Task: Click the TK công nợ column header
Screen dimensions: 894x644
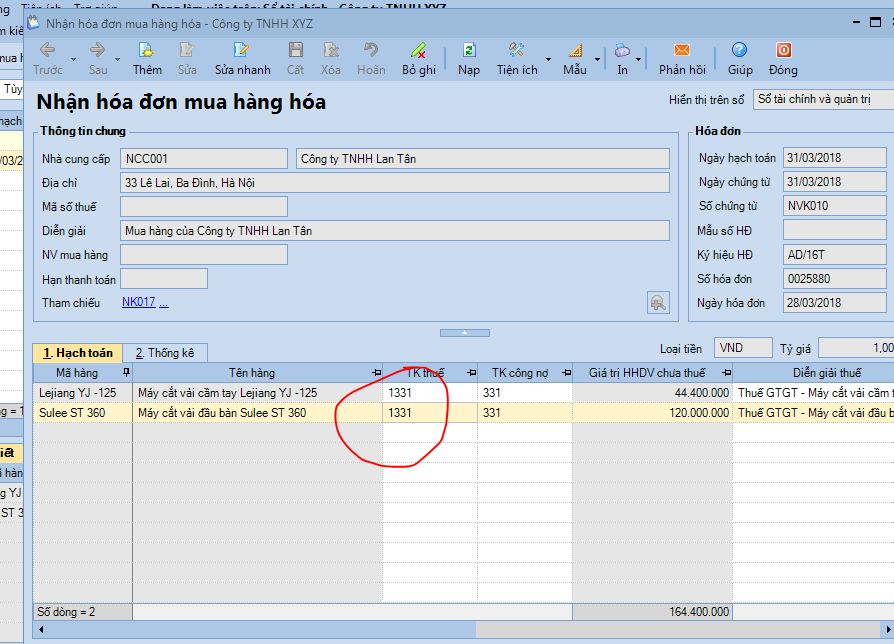Action: coord(519,373)
